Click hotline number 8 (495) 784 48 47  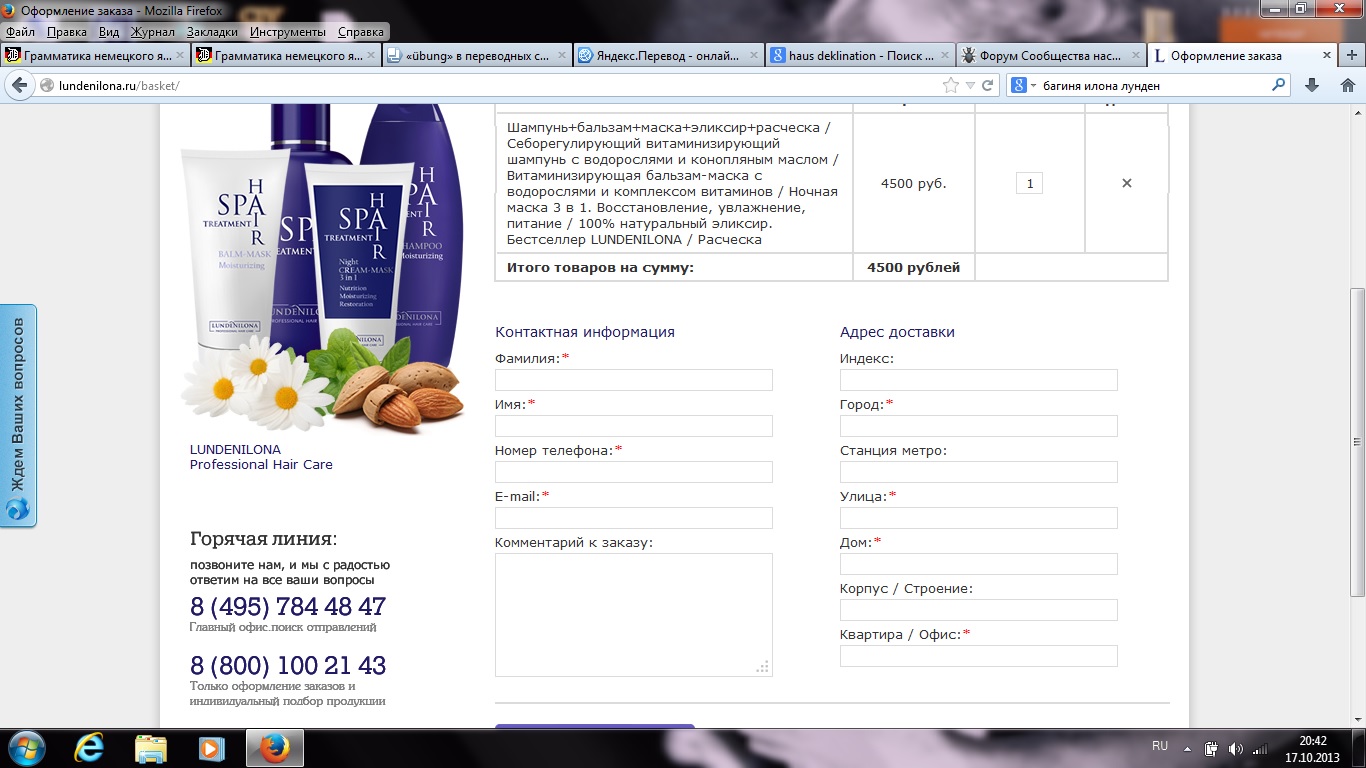[x=288, y=607]
